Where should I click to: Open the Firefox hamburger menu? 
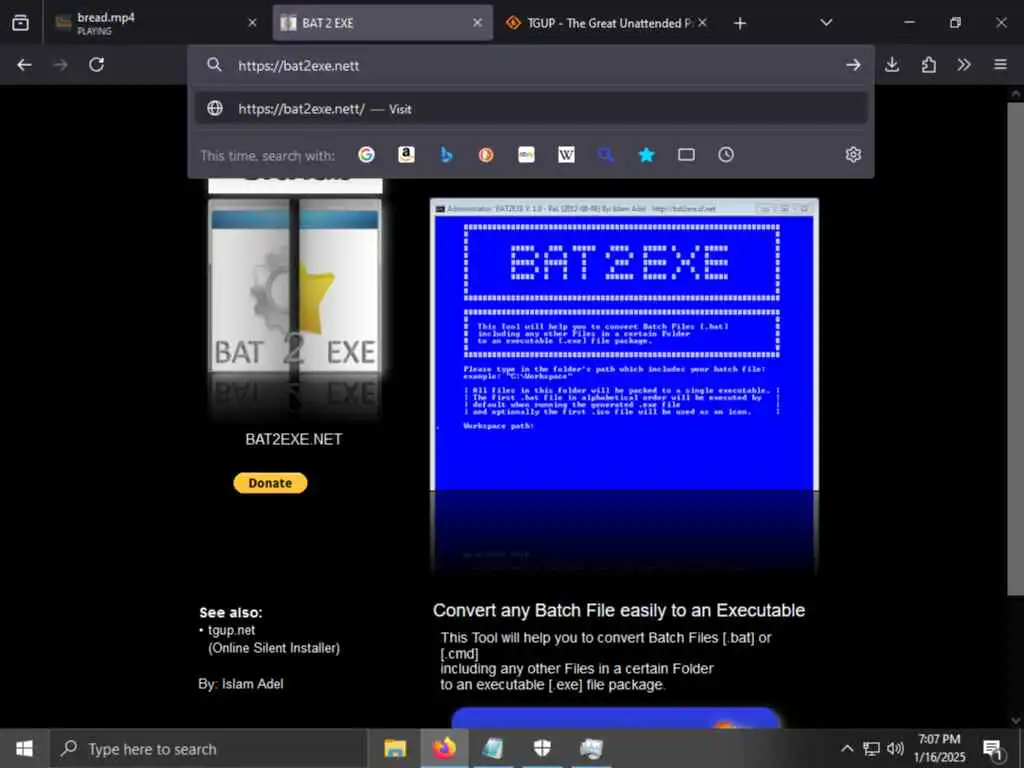[x=1000, y=65]
